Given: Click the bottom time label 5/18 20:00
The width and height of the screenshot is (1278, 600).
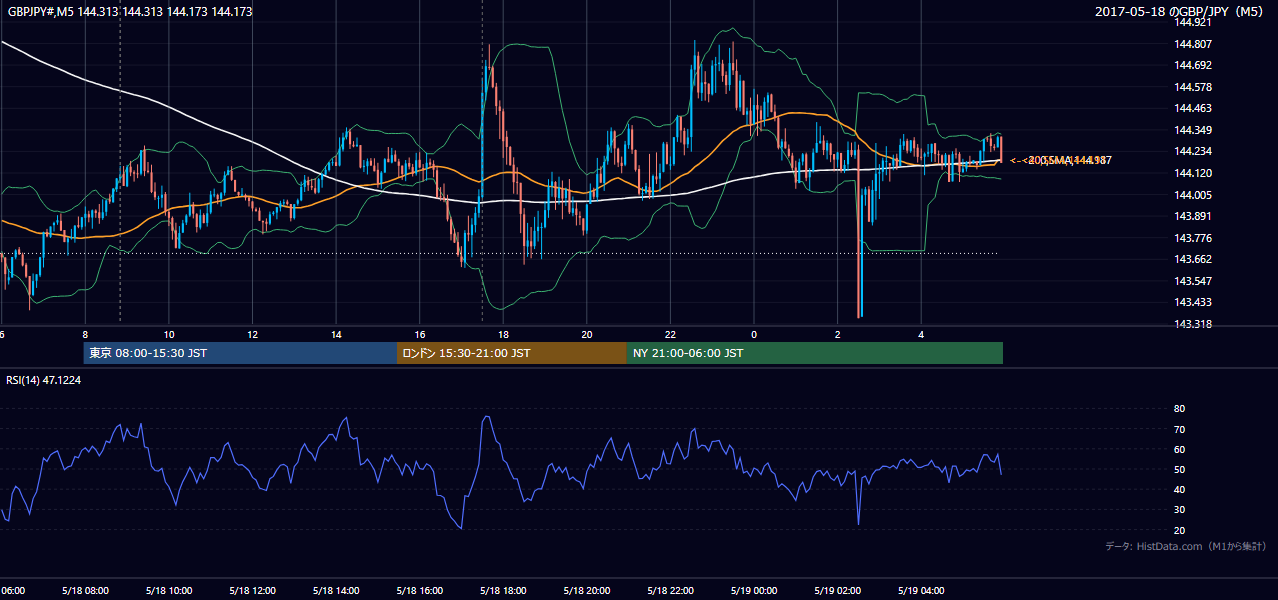Looking at the screenshot, I should point(587,590).
